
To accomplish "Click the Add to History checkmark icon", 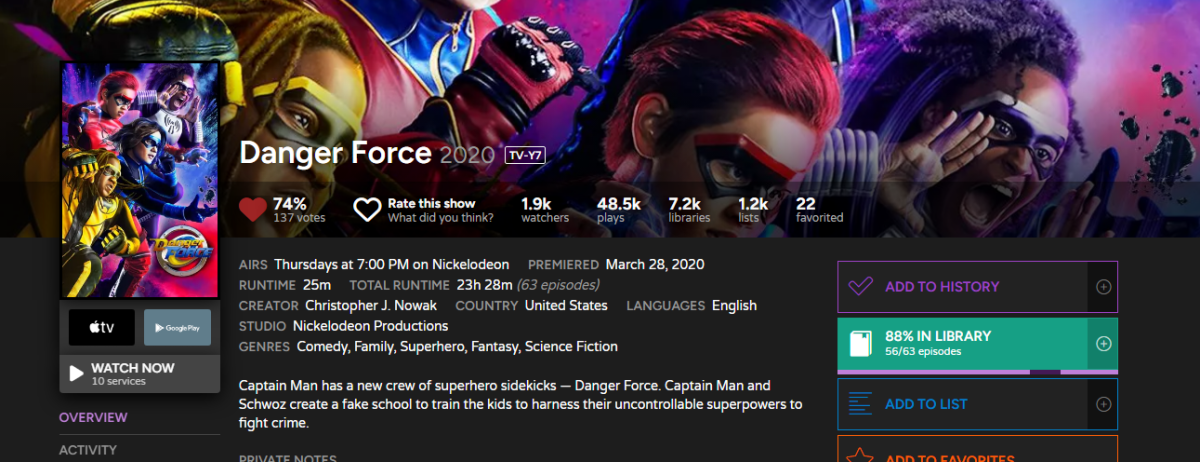I will pyautogui.click(x=860, y=287).
